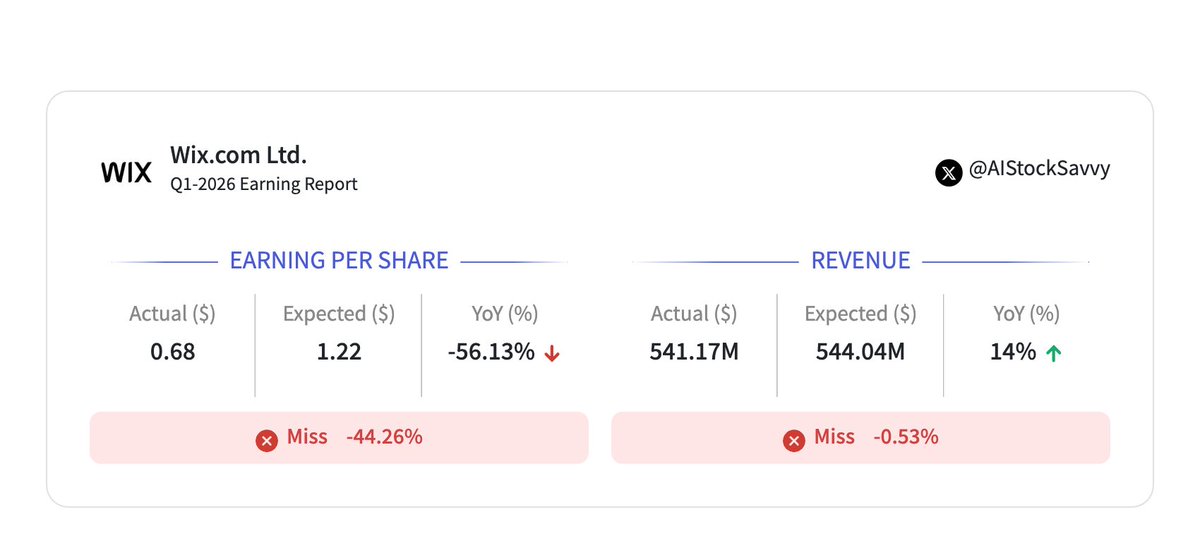Select the revenue actual value 541.17M

tap(694, 352)
